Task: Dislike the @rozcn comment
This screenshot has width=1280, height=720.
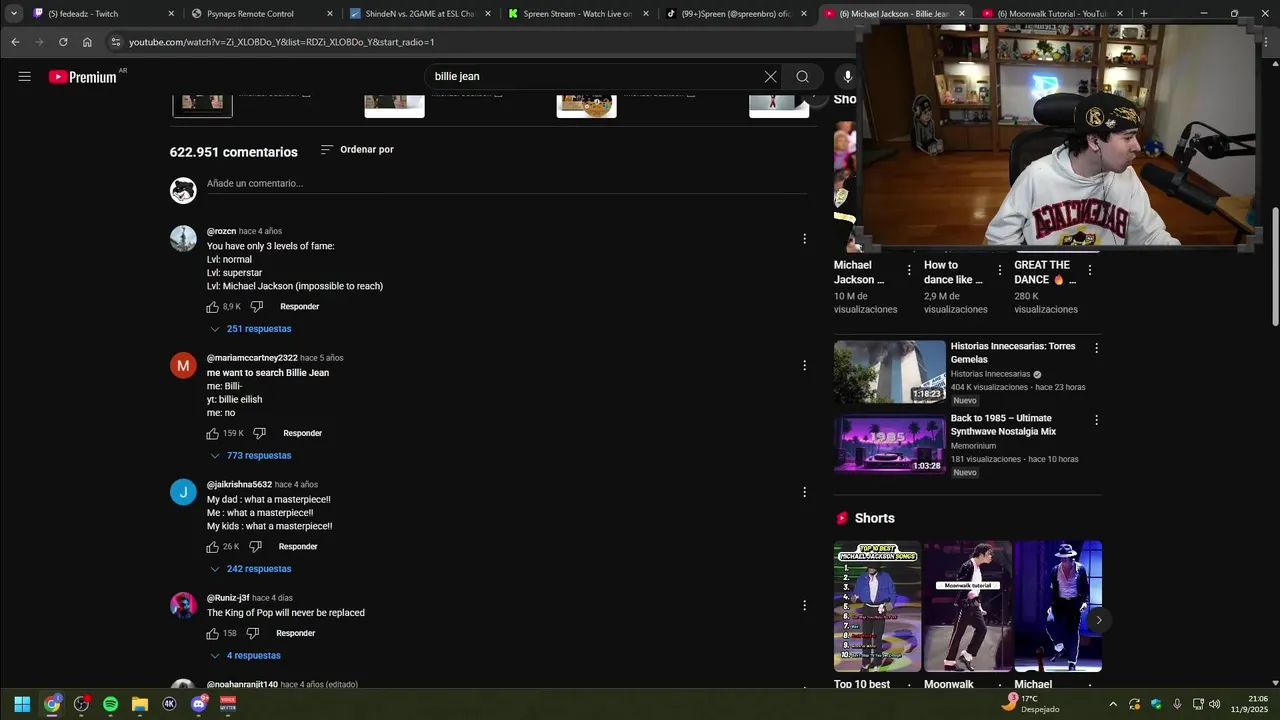Action: click(x=256, y=307)
